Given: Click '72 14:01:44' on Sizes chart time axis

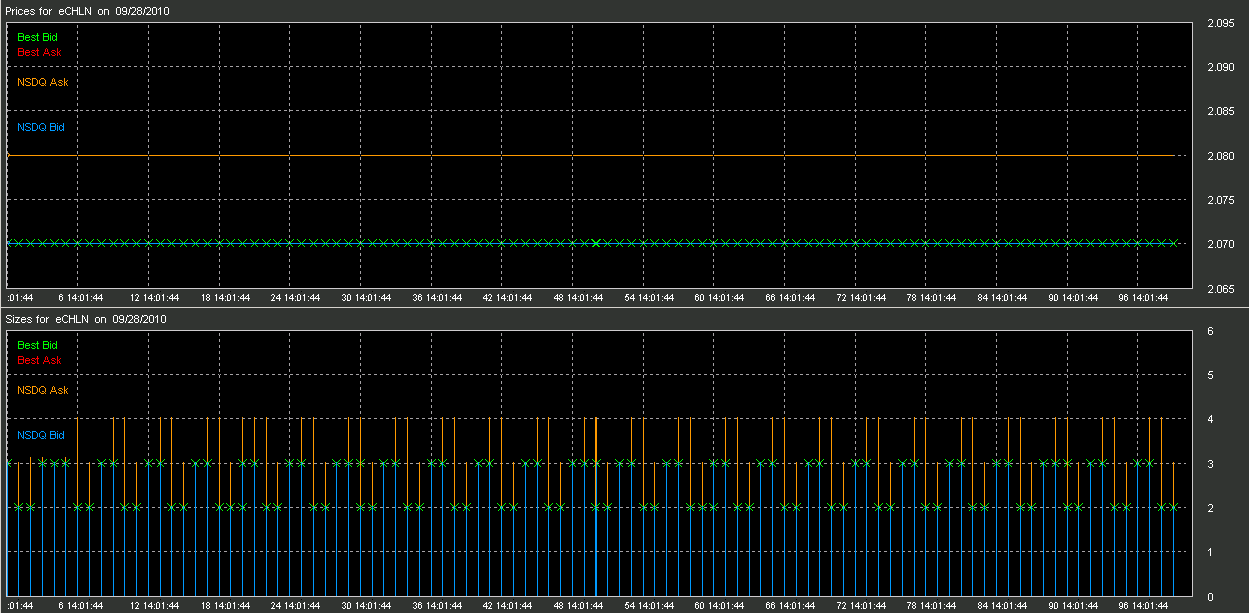Looking at the screenshot, I should point(862,606).
